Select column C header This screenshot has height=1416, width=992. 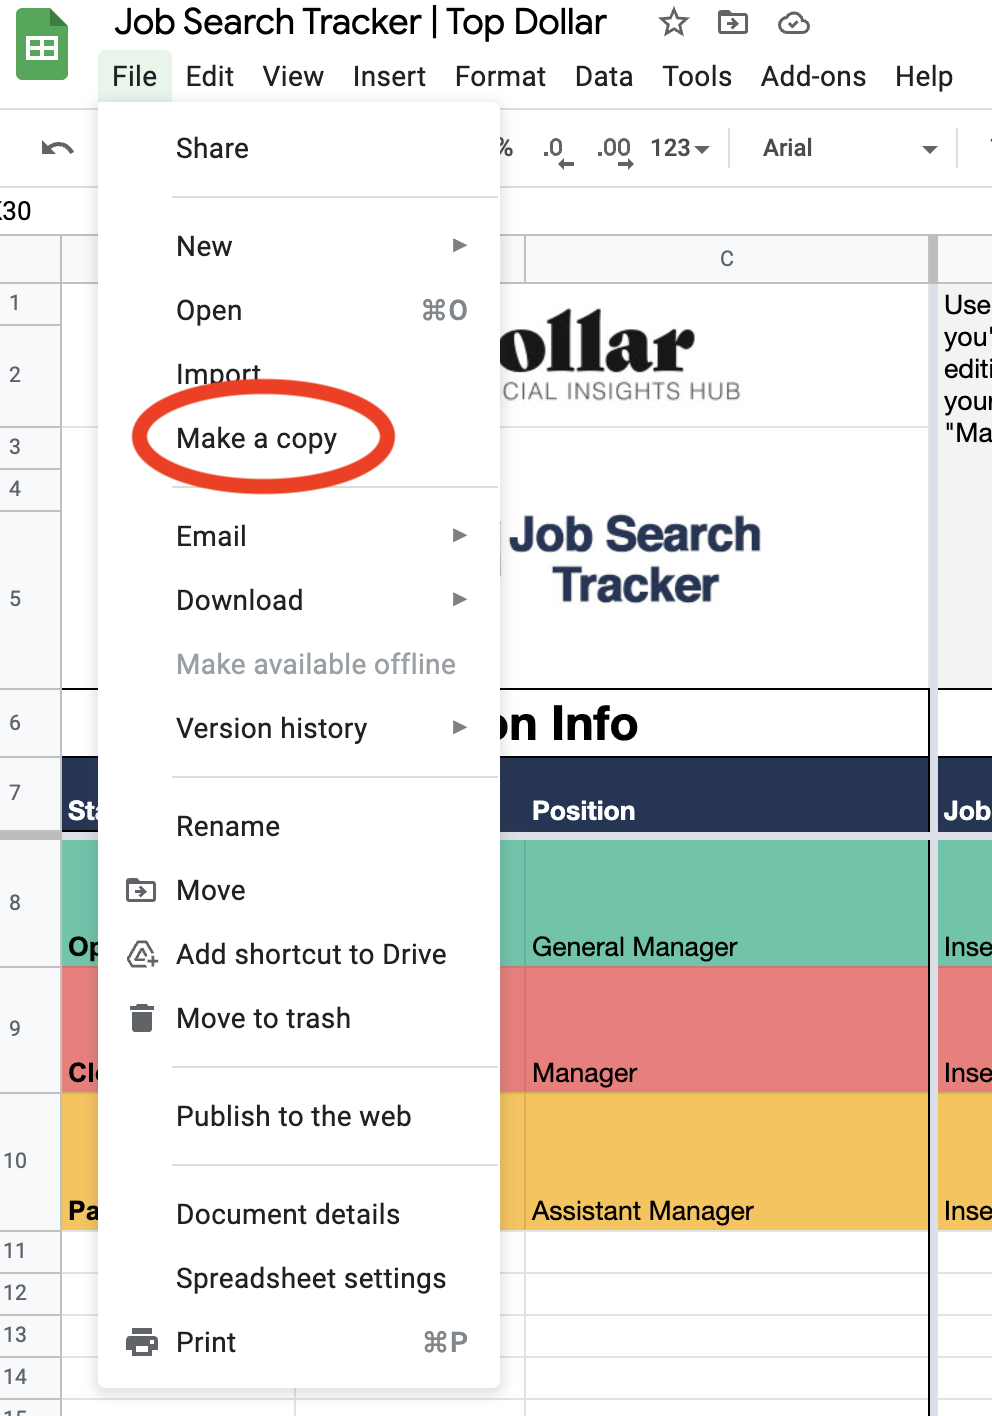727,259
